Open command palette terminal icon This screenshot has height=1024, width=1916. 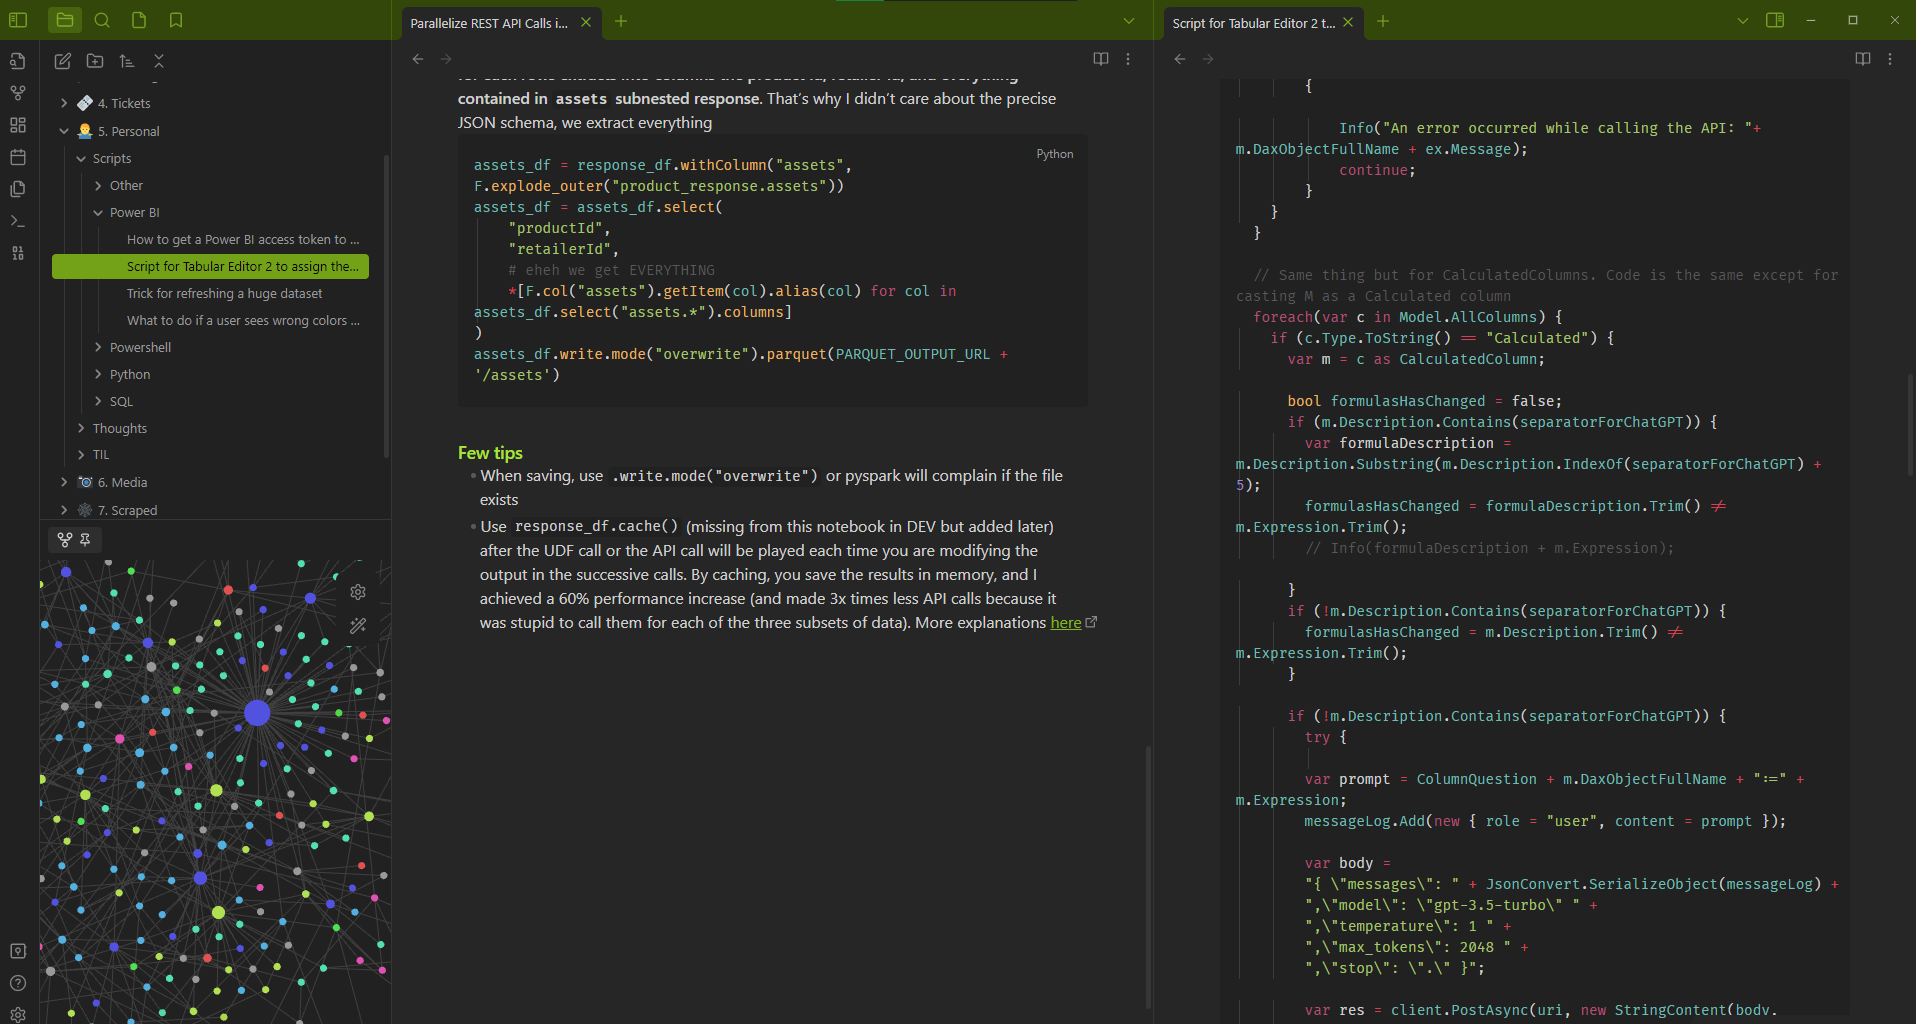18,221
